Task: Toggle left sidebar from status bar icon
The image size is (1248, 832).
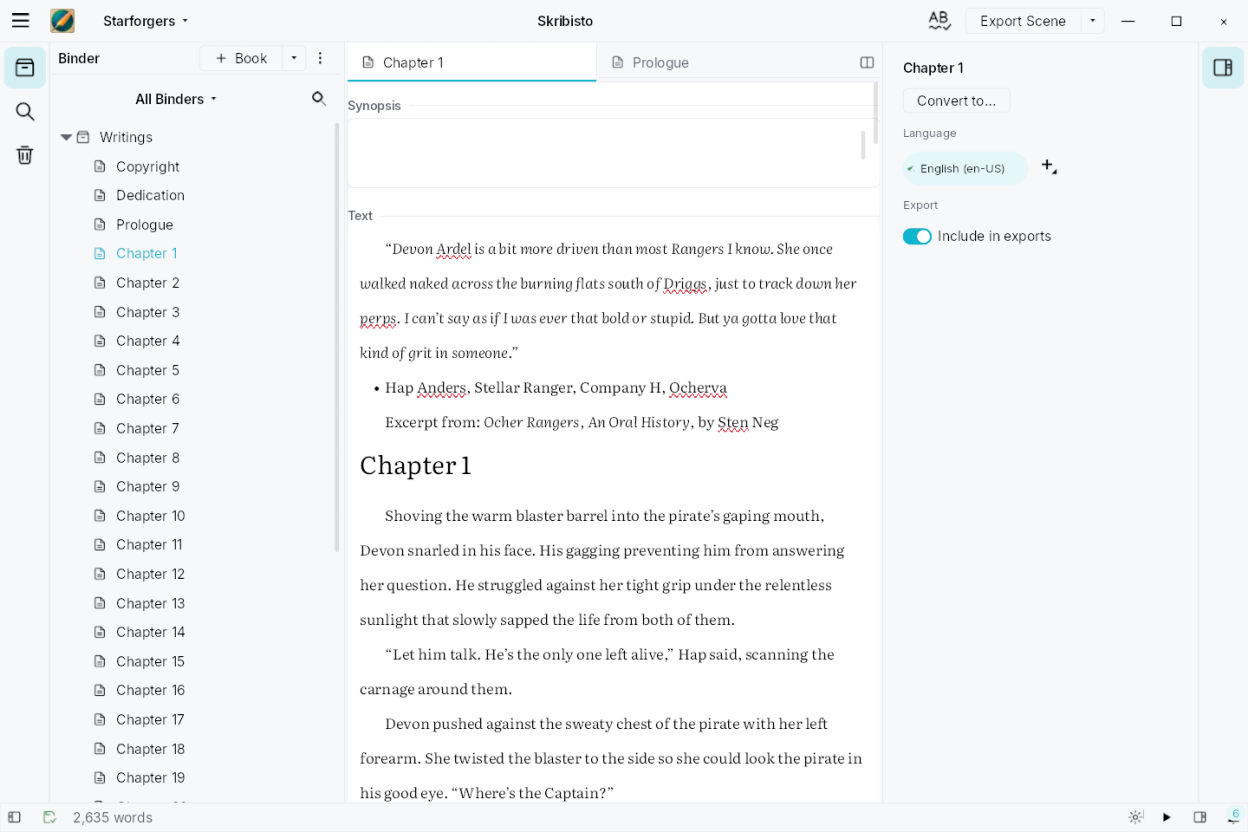Action: tap(14, 817)
